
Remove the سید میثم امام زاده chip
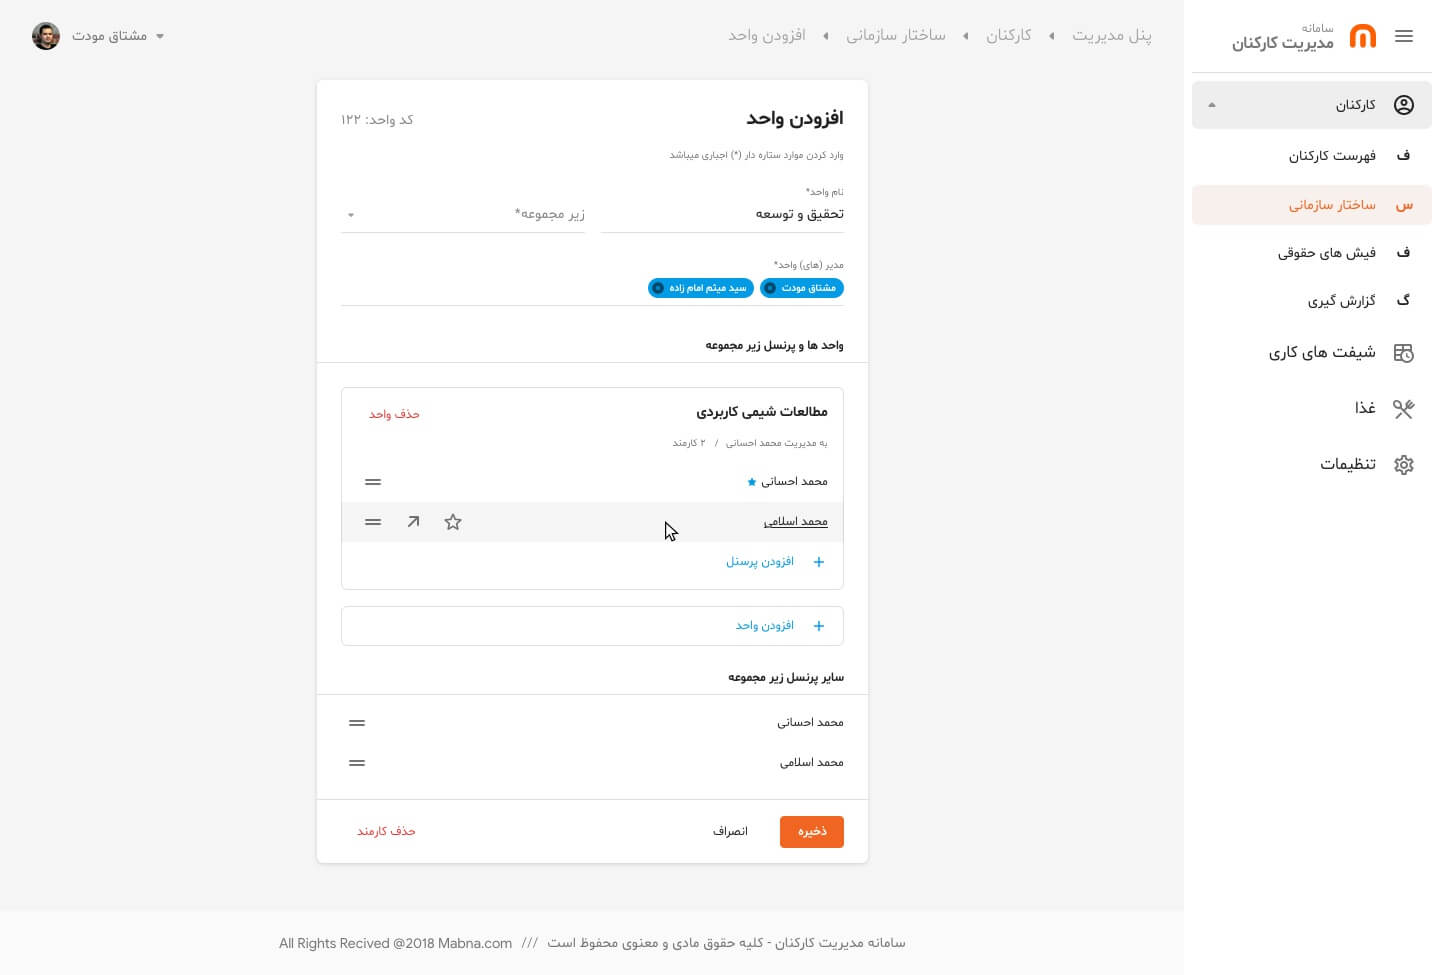point(658,288)
